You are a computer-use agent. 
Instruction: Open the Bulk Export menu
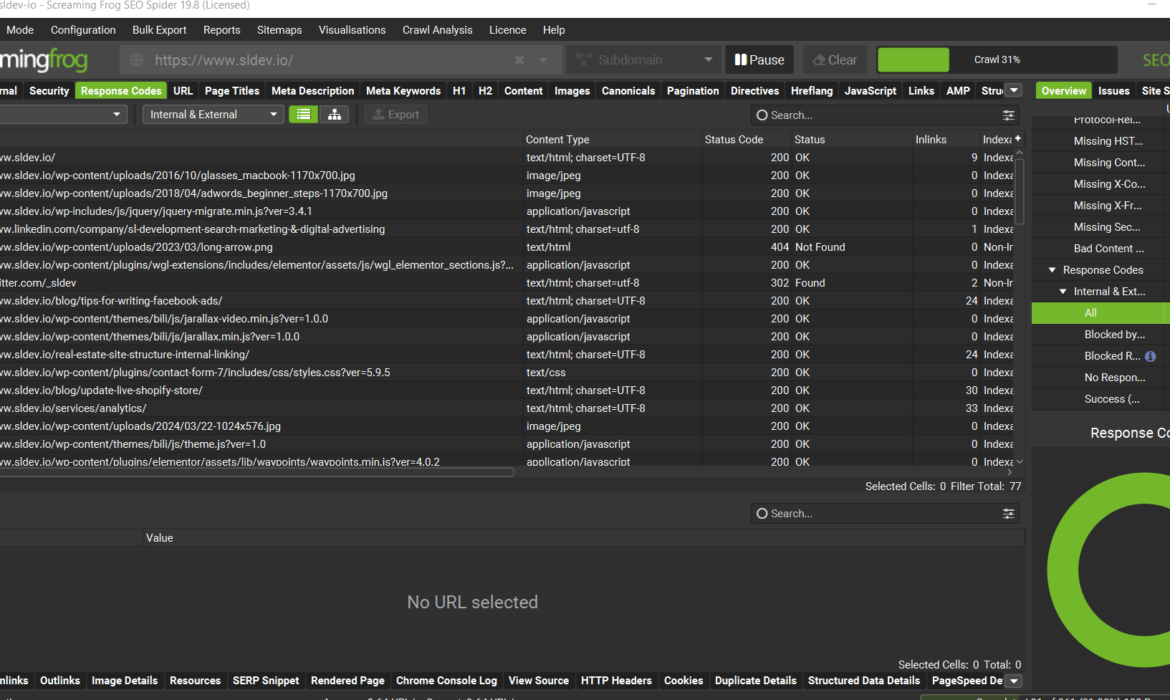click(x=159, y=30)
